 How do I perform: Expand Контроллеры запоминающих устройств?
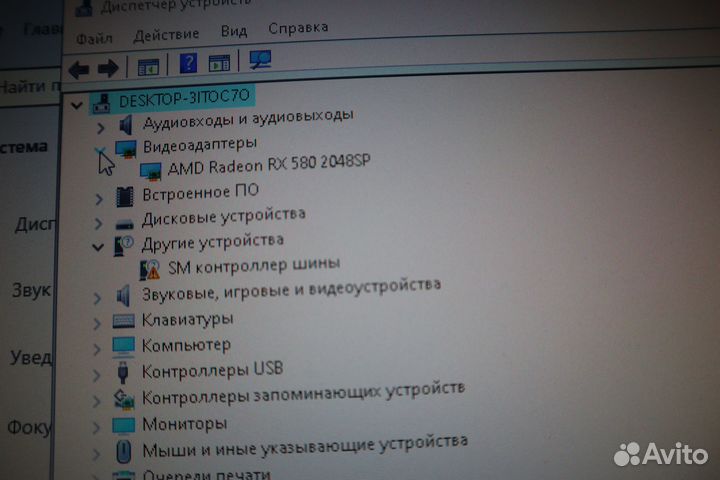tap(96, 401)
